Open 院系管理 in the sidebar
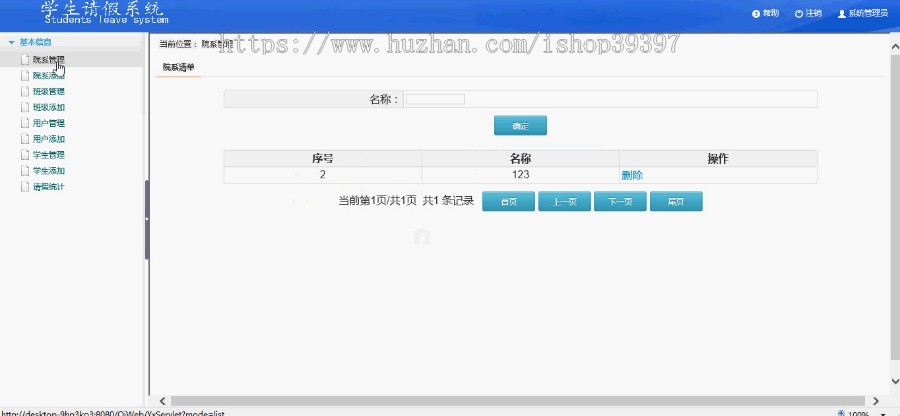Screen dimensions: 900x416 coord(48,59)
